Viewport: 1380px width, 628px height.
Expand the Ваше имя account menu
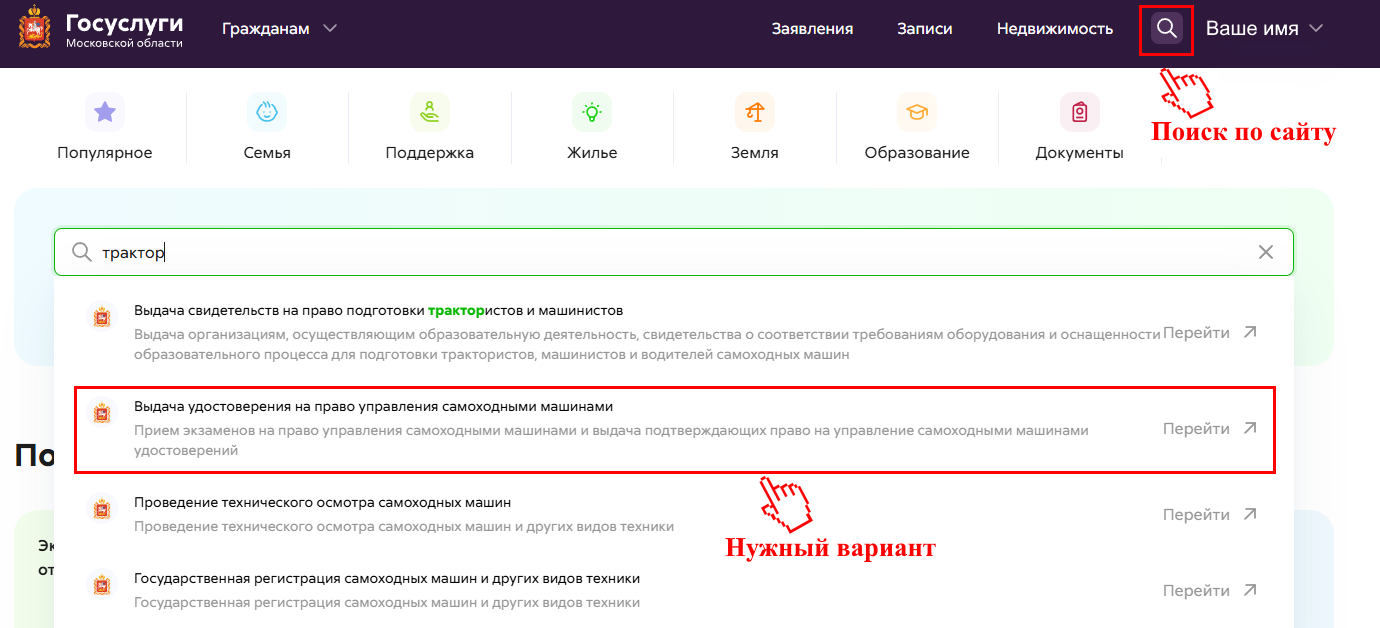click(1264, 29)
